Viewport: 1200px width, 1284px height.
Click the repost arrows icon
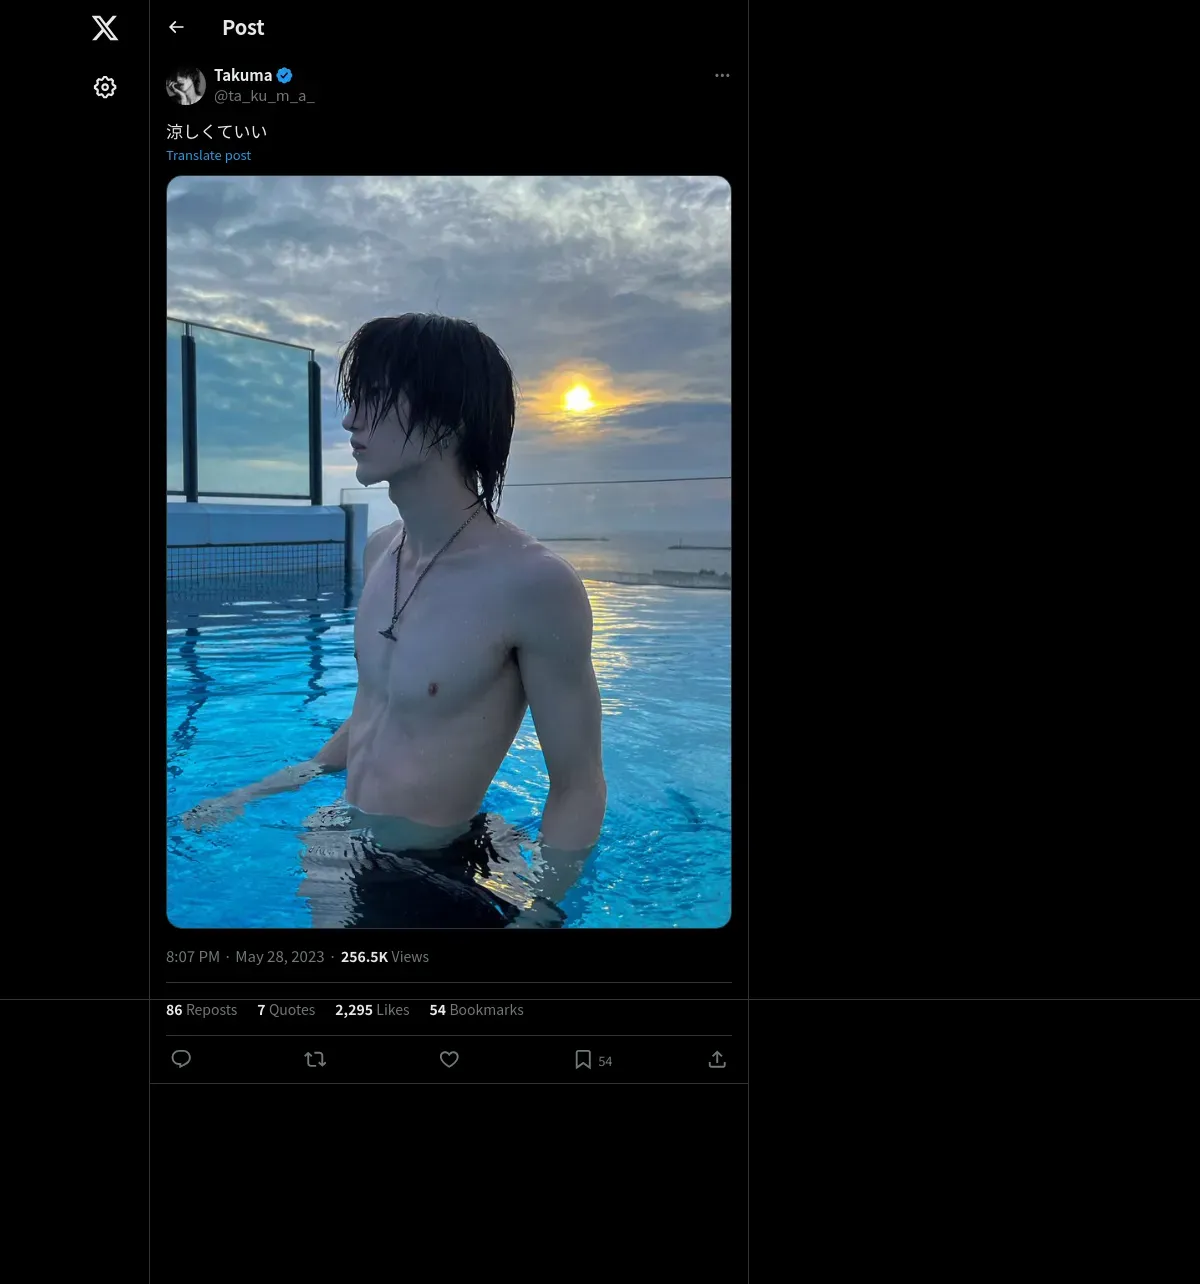click(315, 1059)
